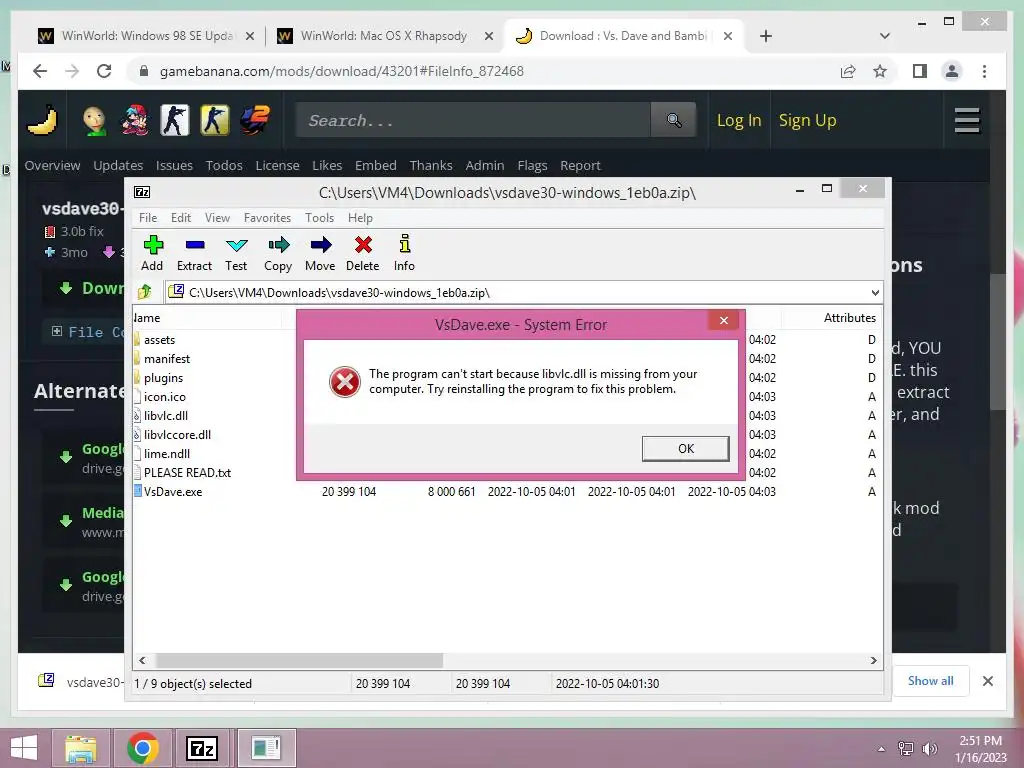Screen dimensions: 1024x768
Task: Bookmark this page with the star
Action: [880, 71]
